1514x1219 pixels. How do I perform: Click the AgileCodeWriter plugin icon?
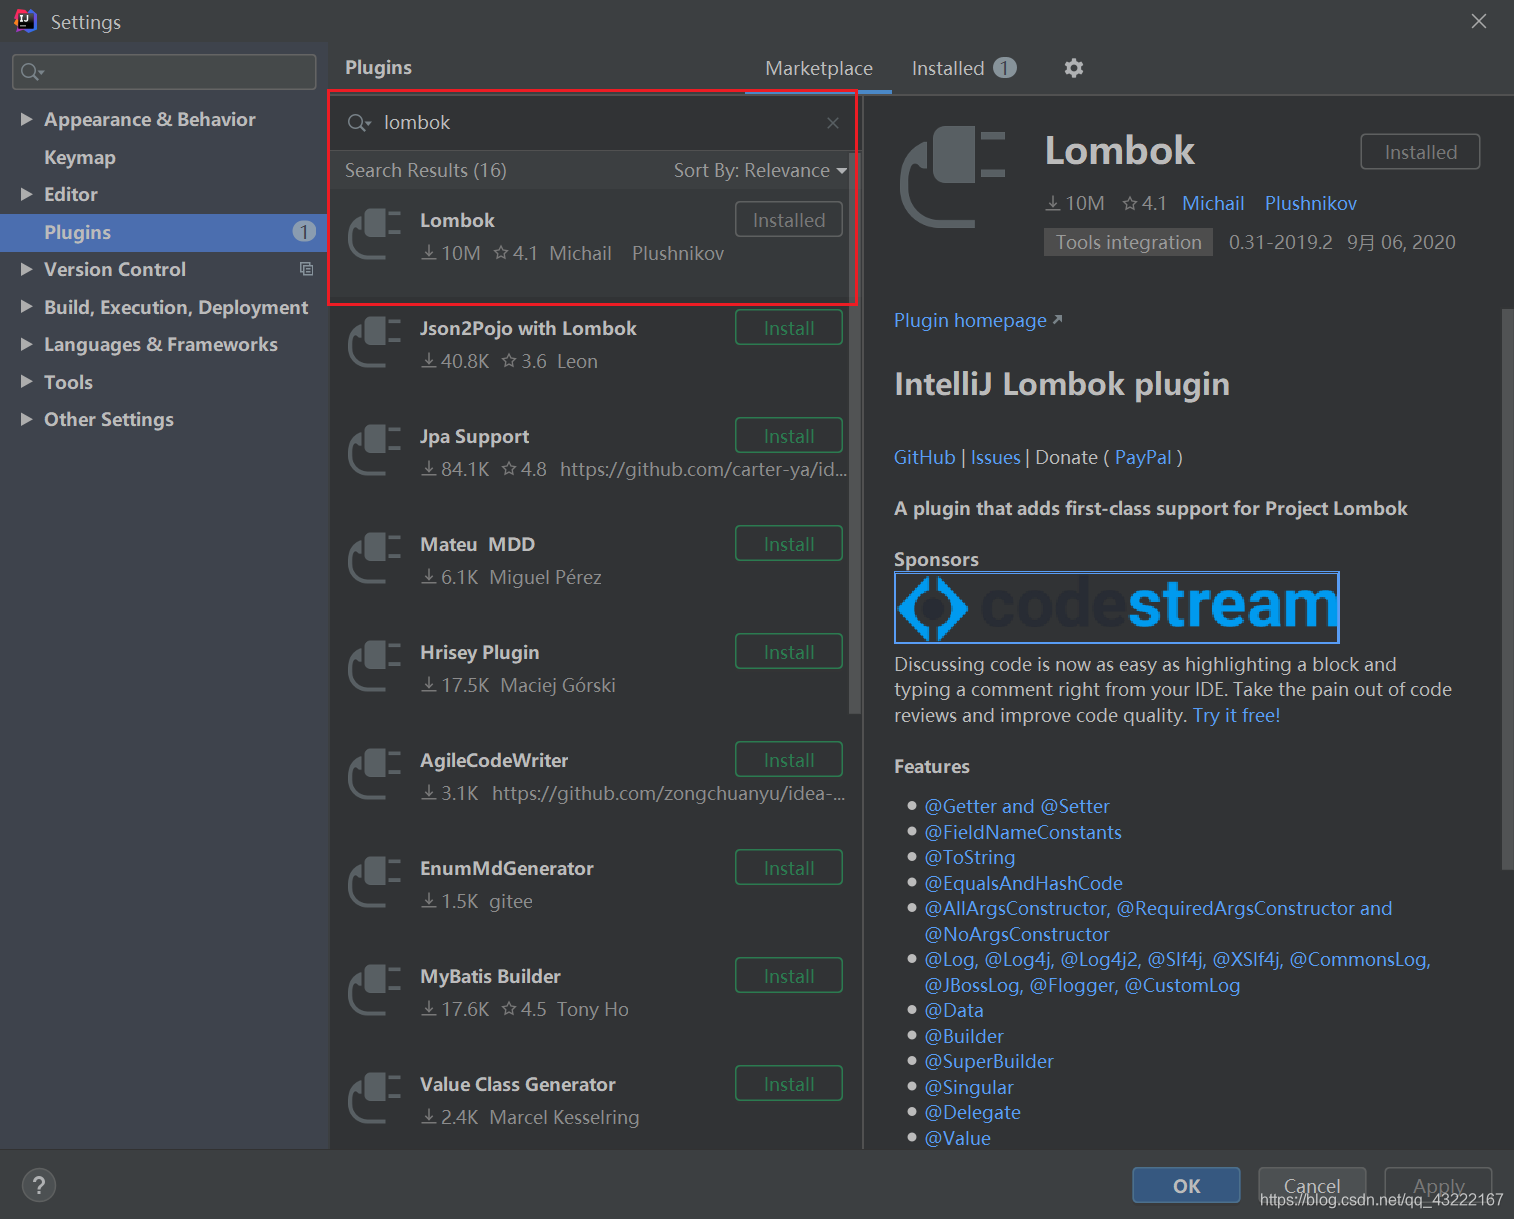tap(374, 774)
